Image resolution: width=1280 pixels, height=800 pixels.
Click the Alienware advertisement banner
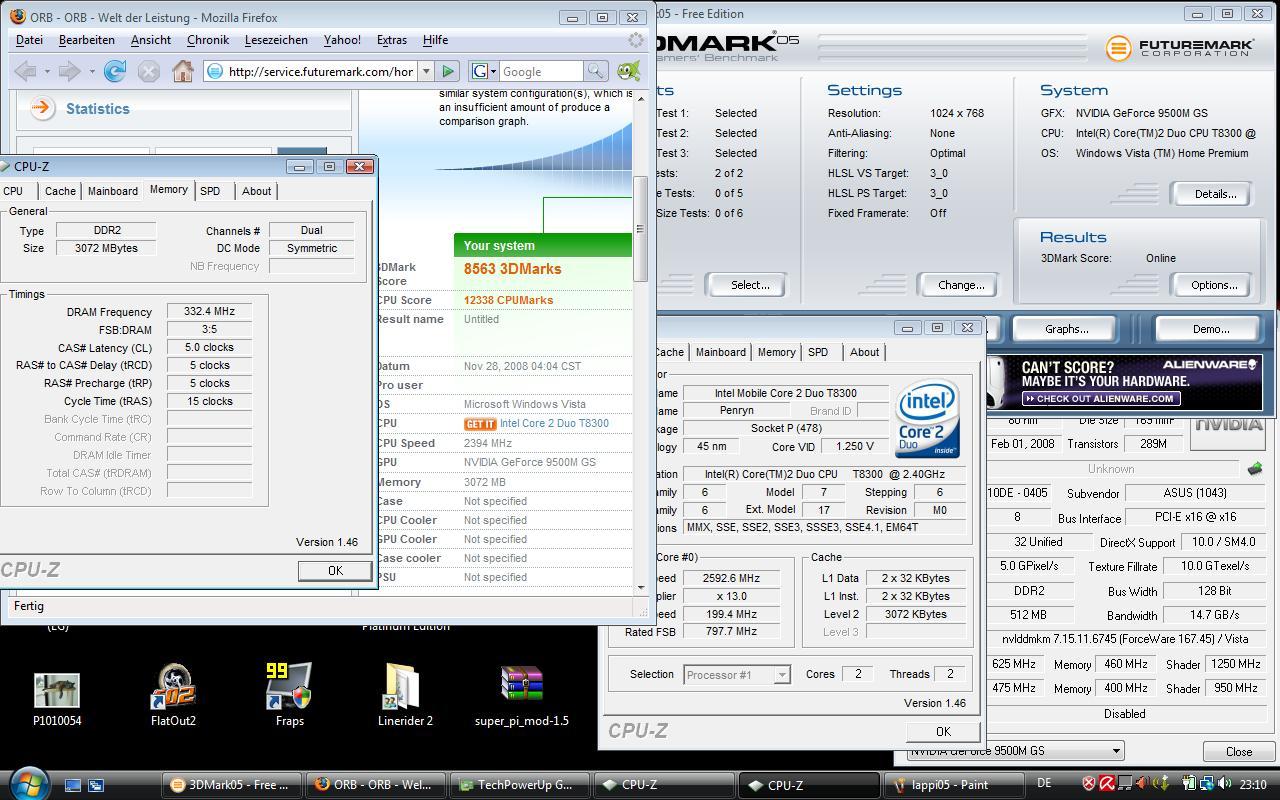click(x=1124, y=382)
